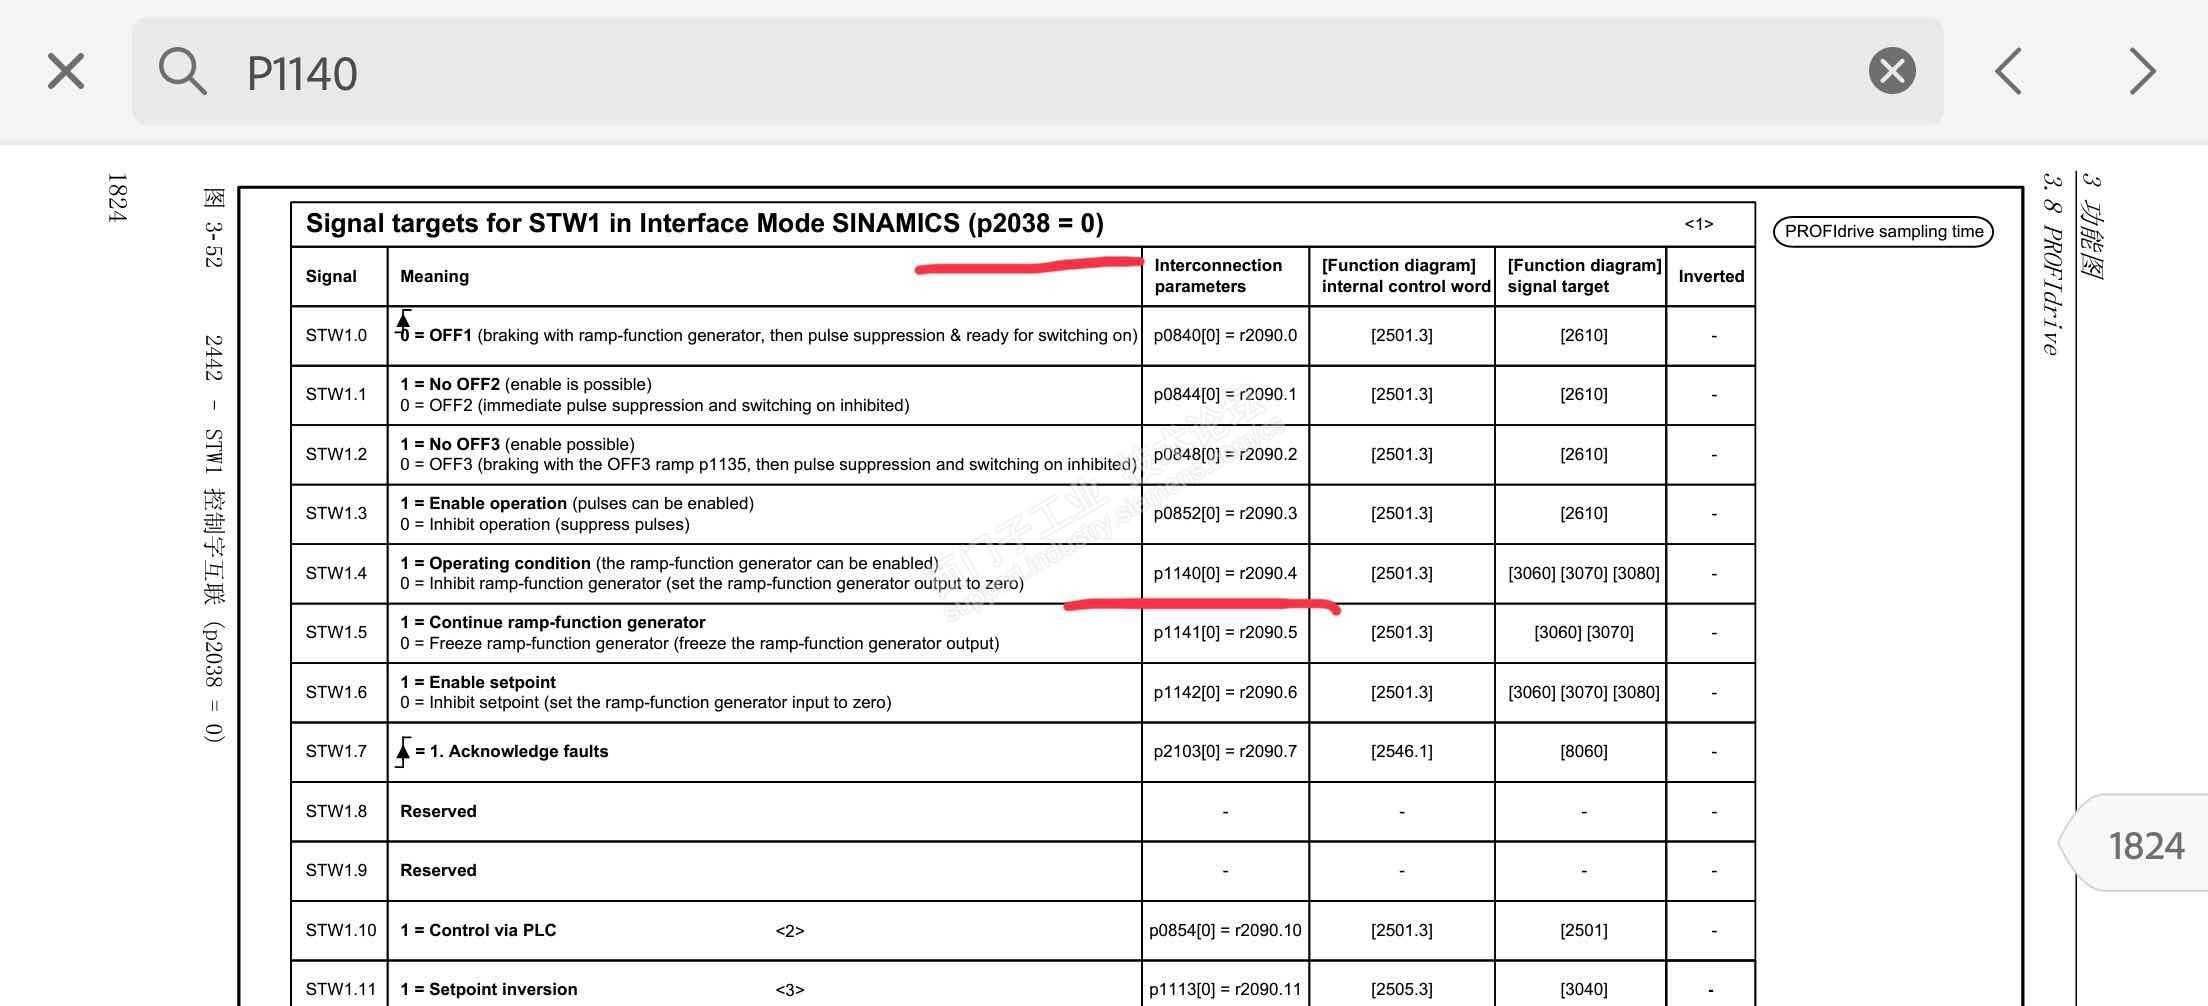Screen dimensions: 2208x1006
Task: Select the 'p1113[0] = r2090.11' parameter
Action: coord(1225,989)
